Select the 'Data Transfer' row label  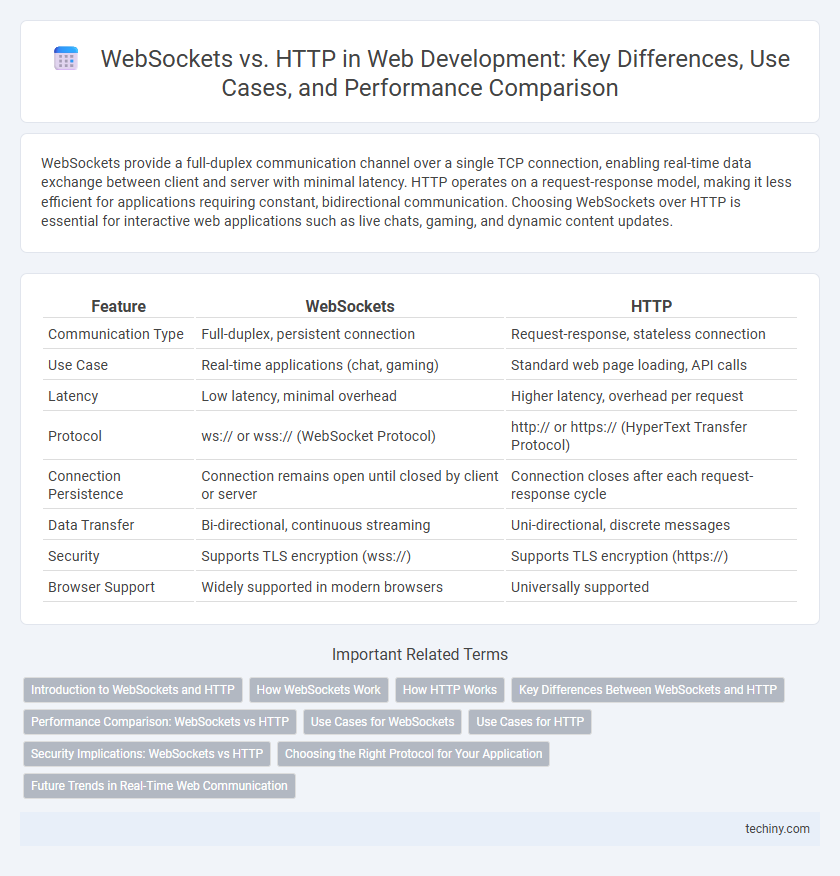pos(91,525)
